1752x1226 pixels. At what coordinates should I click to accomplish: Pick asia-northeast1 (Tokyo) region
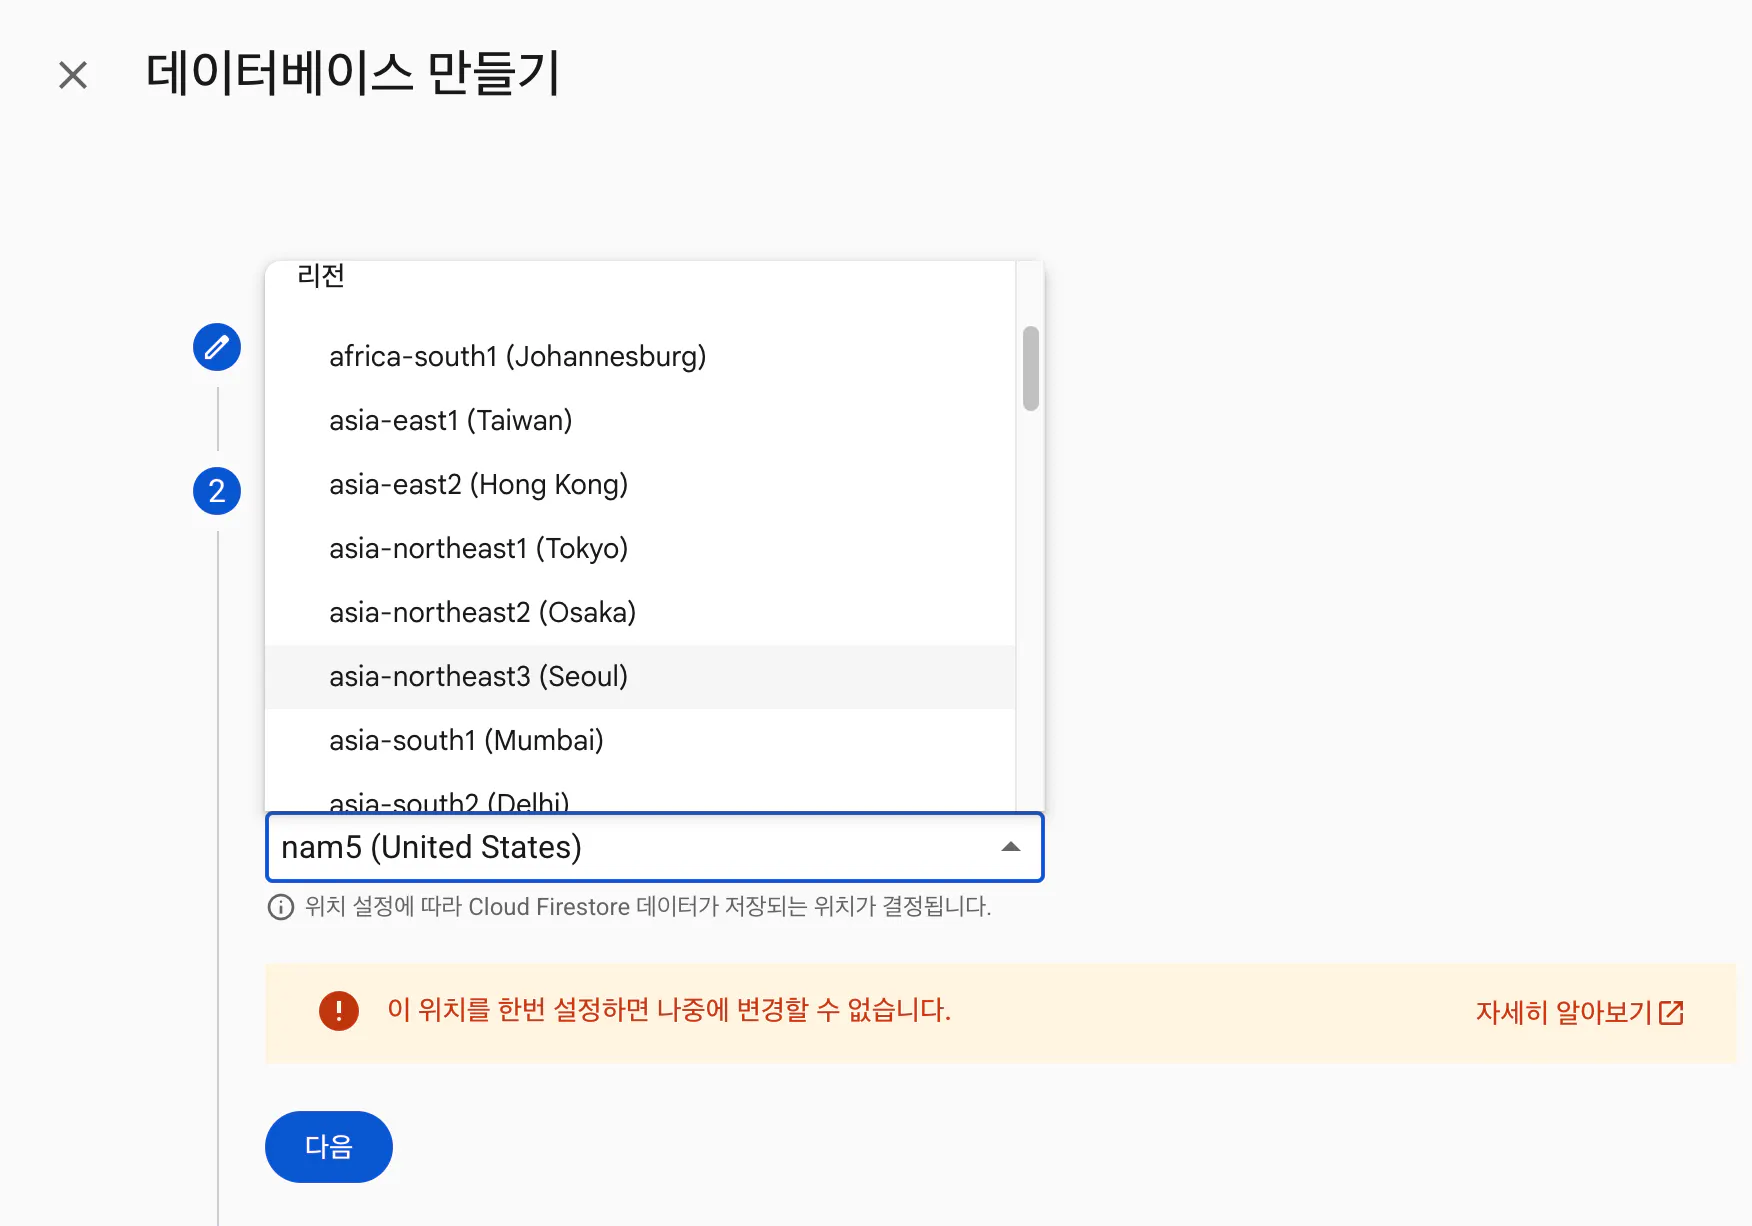click(478, 549)
